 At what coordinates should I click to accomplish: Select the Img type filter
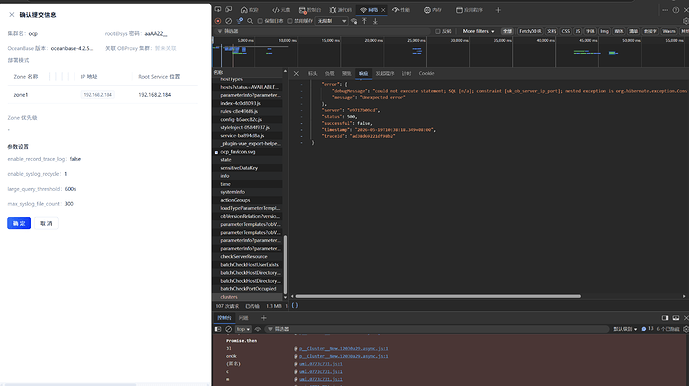(605, 31)
